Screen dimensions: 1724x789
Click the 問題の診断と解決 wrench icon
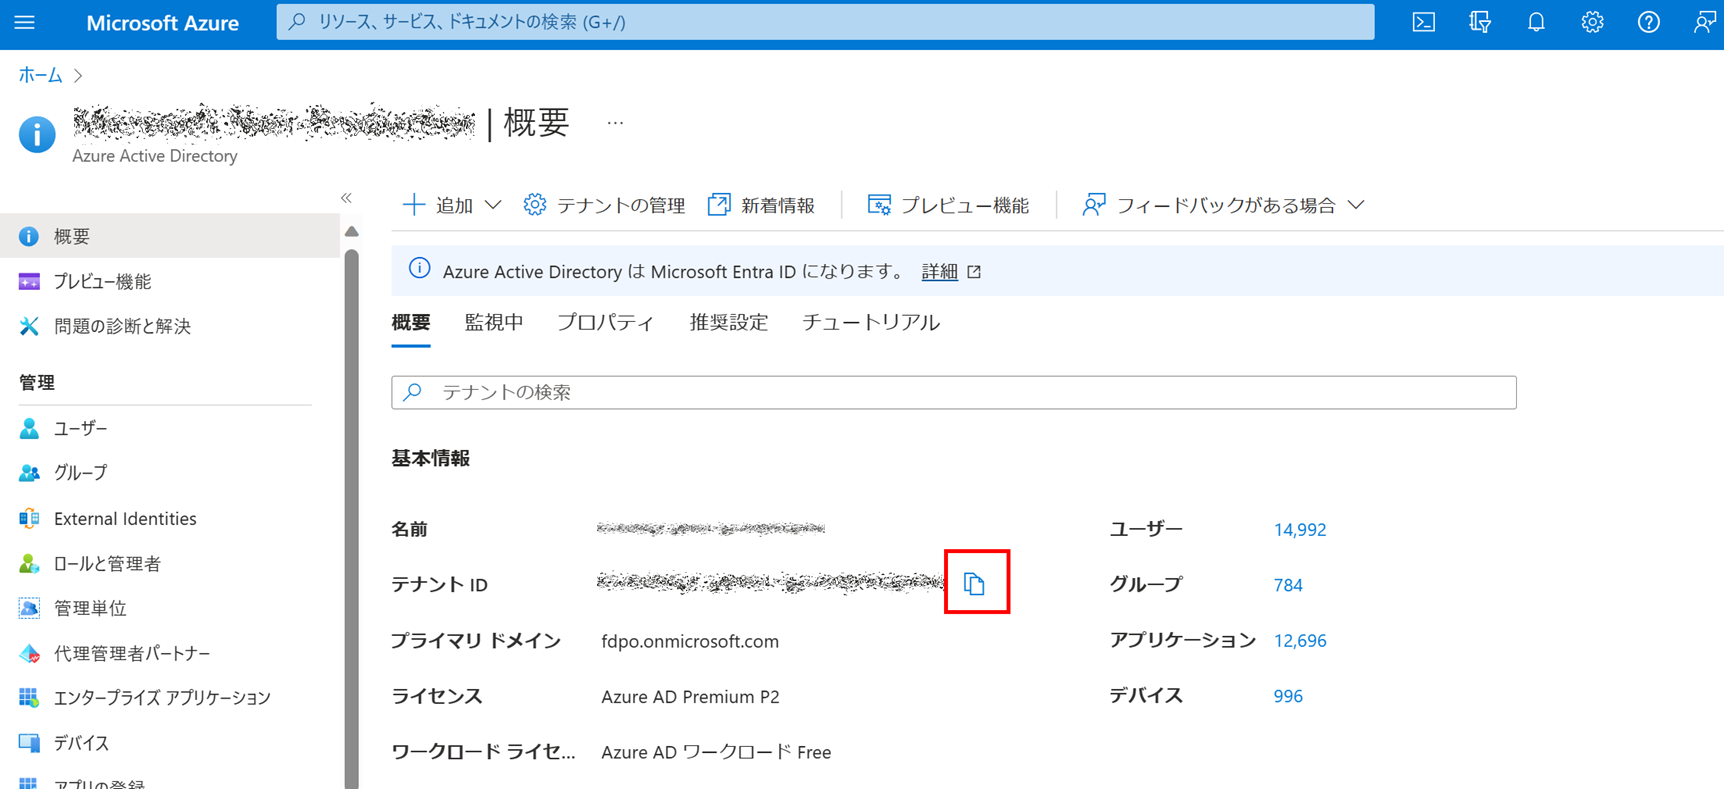click(x=29, y=326)
